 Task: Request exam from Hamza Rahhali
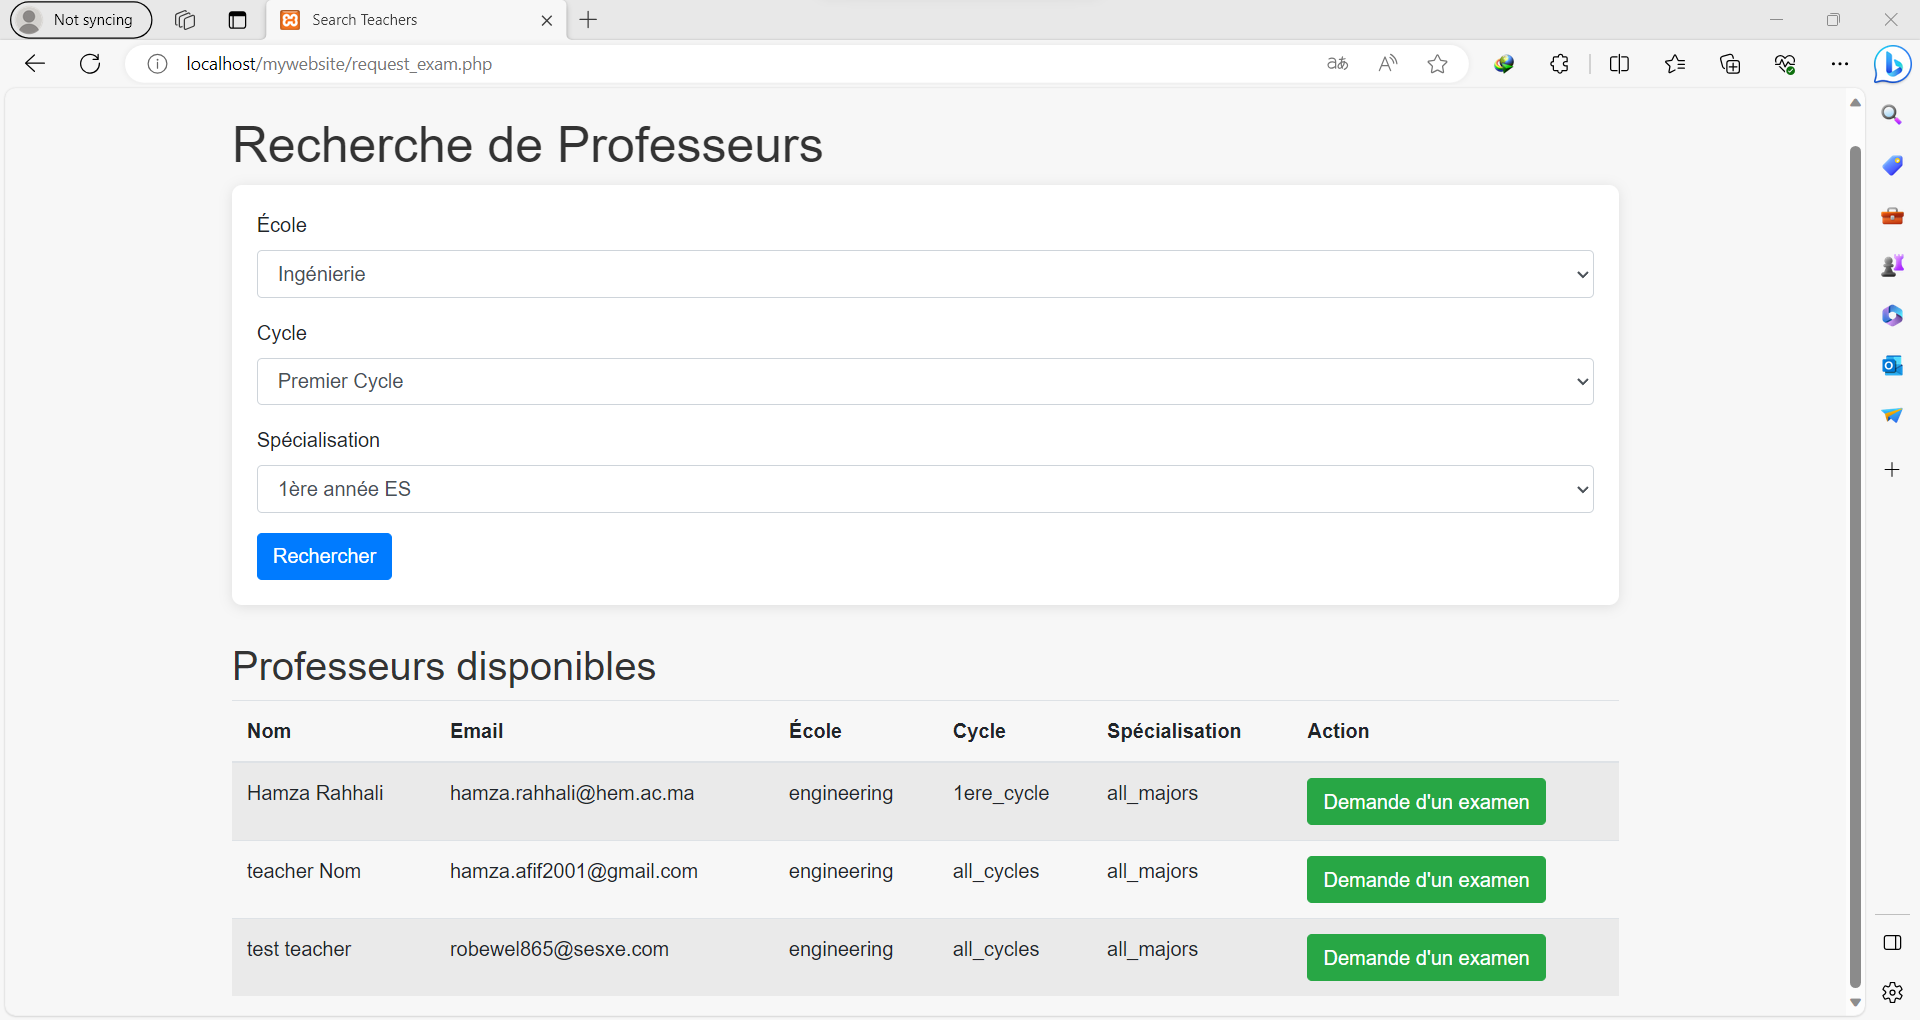(x=1425, y=802)
